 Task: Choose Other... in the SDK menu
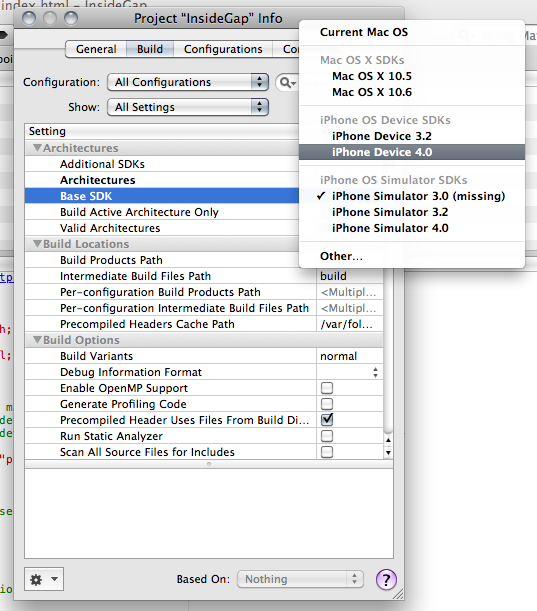click(x=412, y=256)
